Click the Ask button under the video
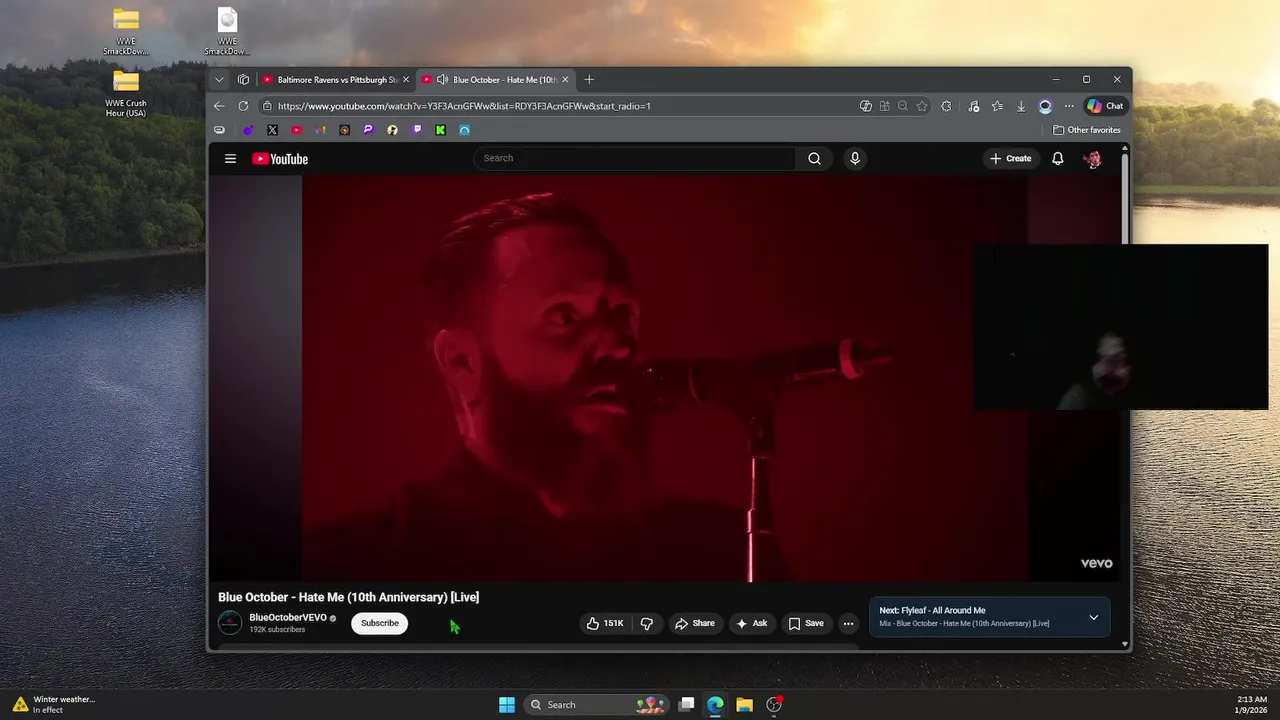This screenshot has height=720, width=1280. pos(752,623)
